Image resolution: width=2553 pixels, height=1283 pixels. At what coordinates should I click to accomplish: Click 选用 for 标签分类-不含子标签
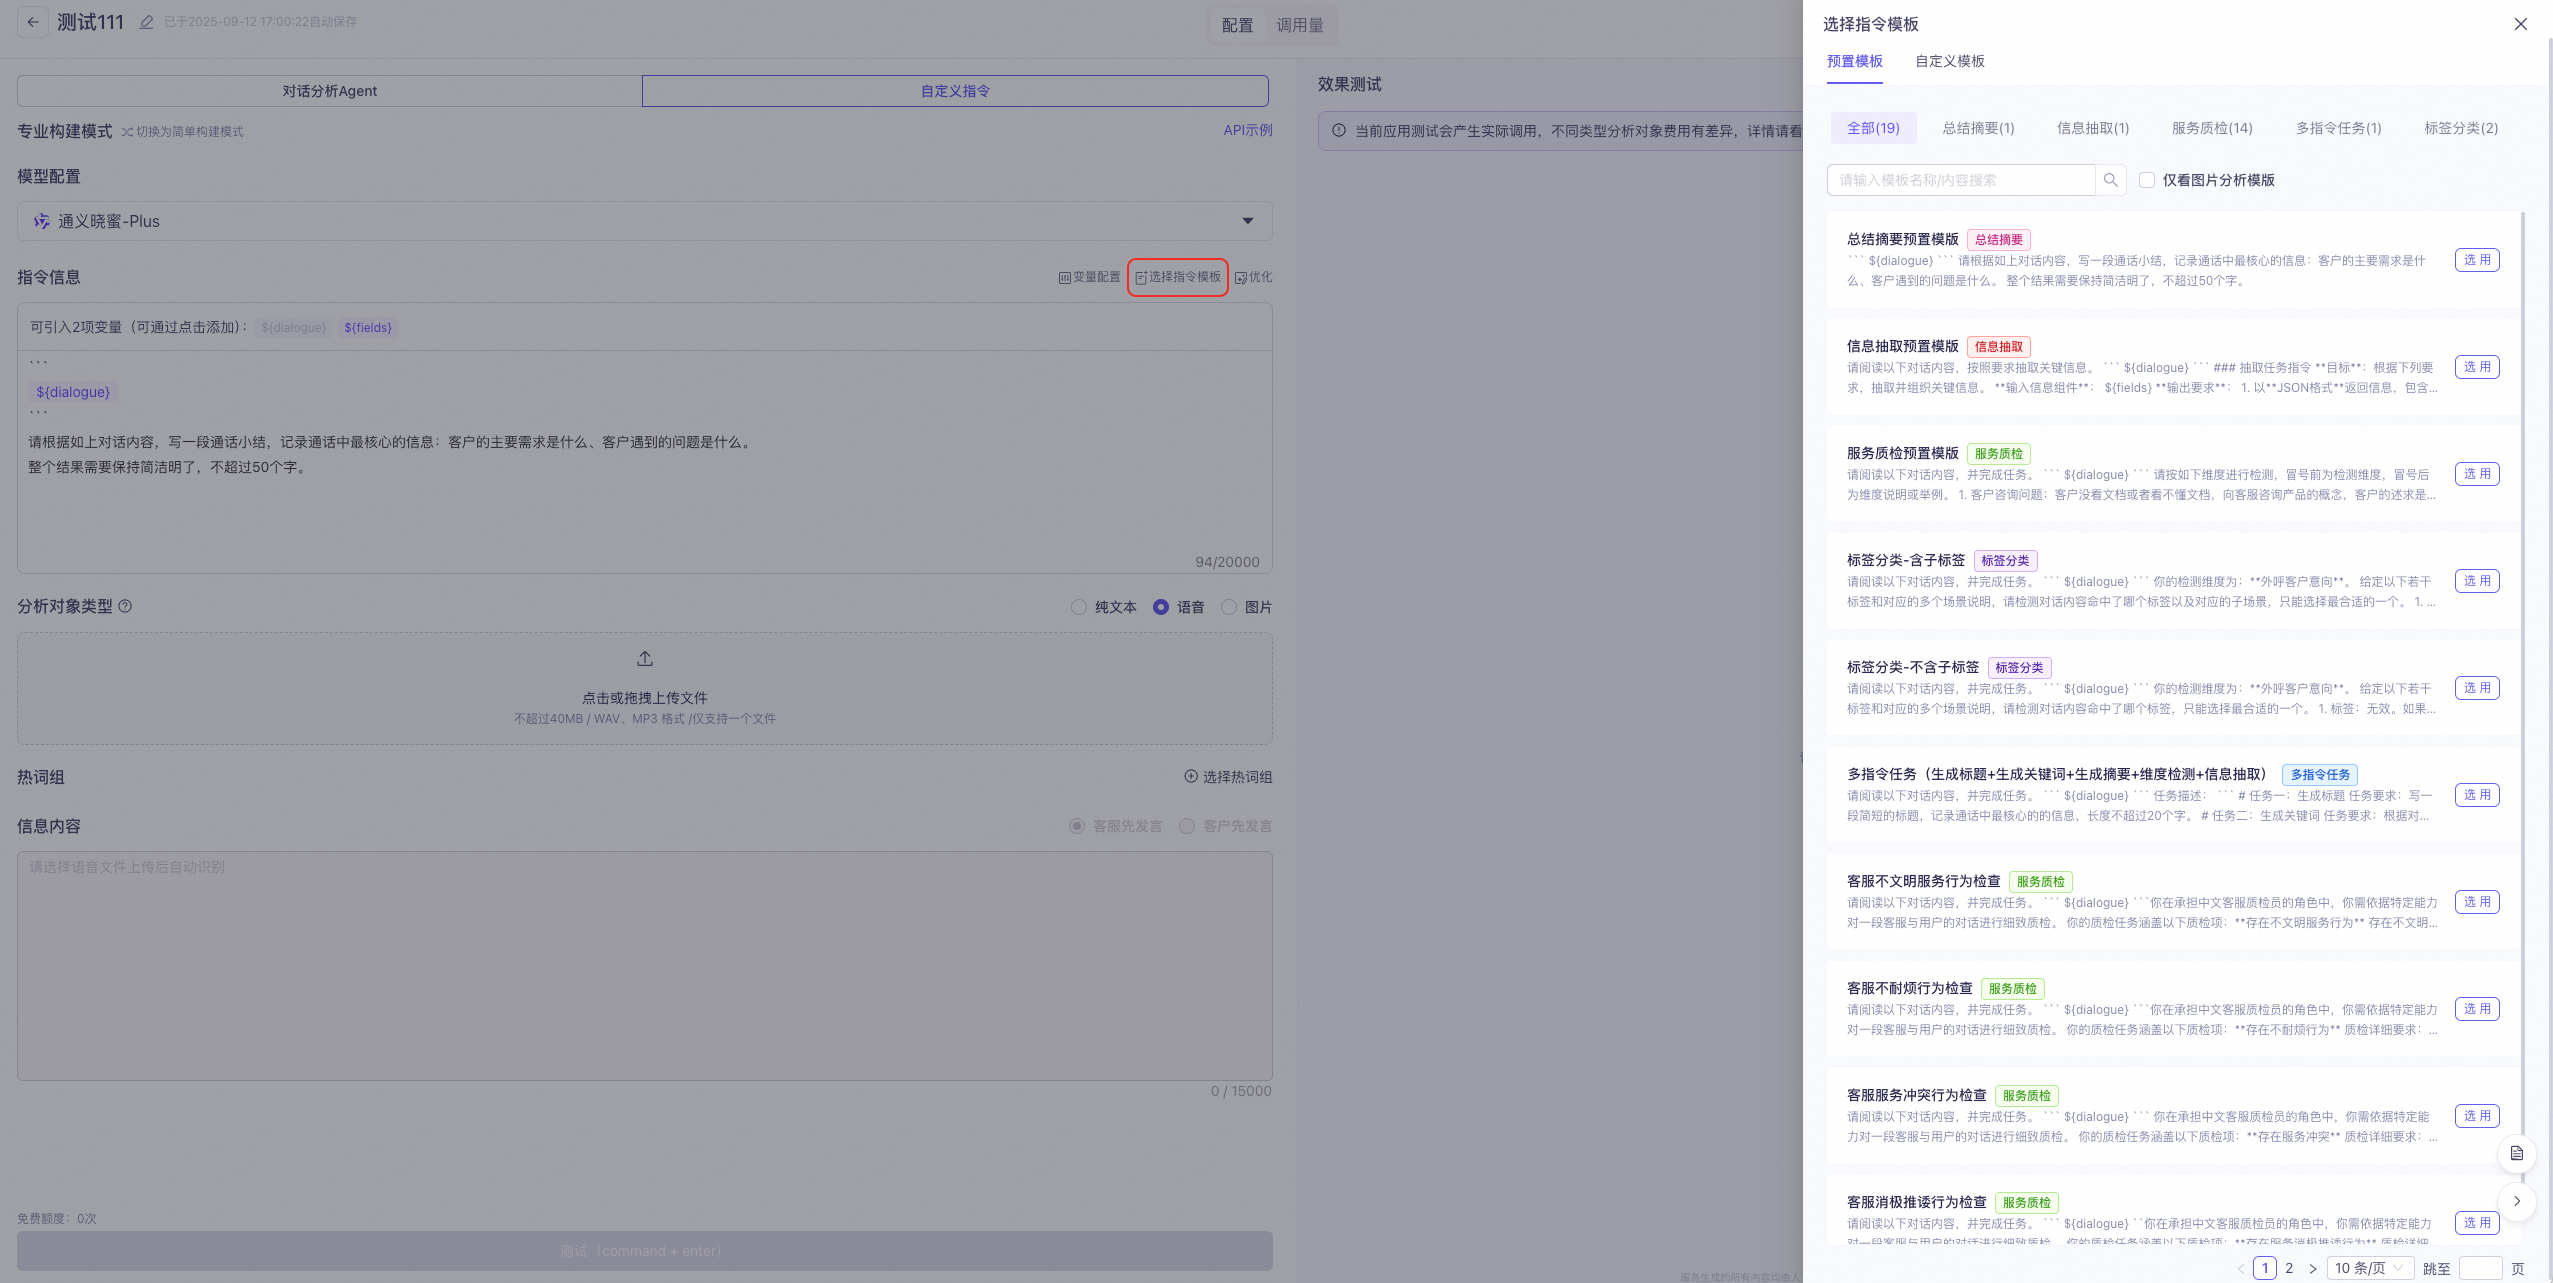point(2477,688)
